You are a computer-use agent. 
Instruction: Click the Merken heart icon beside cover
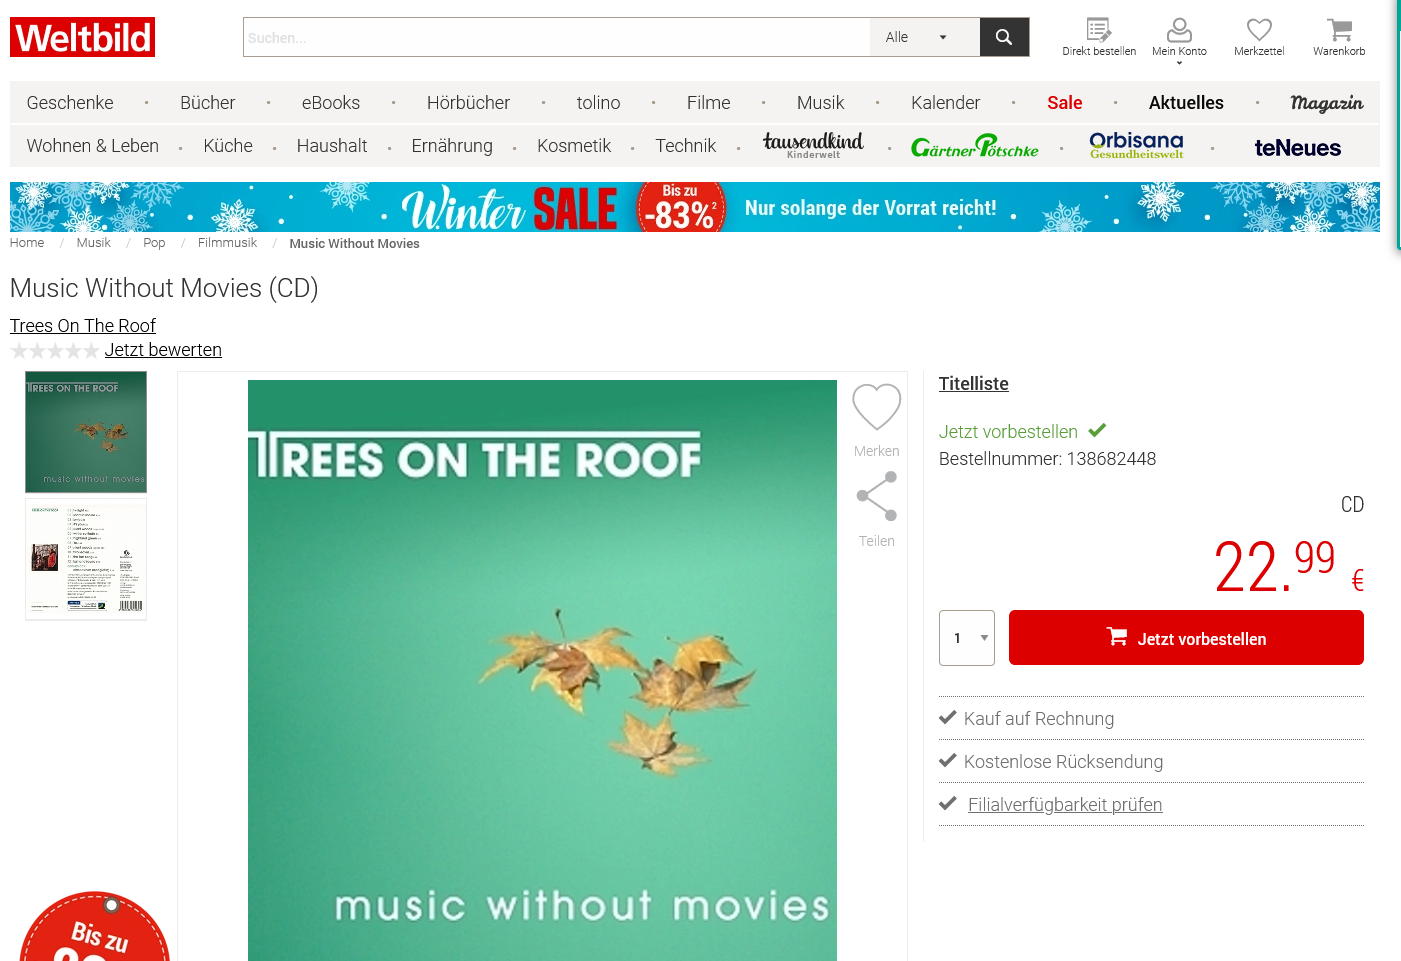pyautogui.click(x=876, y=408)
